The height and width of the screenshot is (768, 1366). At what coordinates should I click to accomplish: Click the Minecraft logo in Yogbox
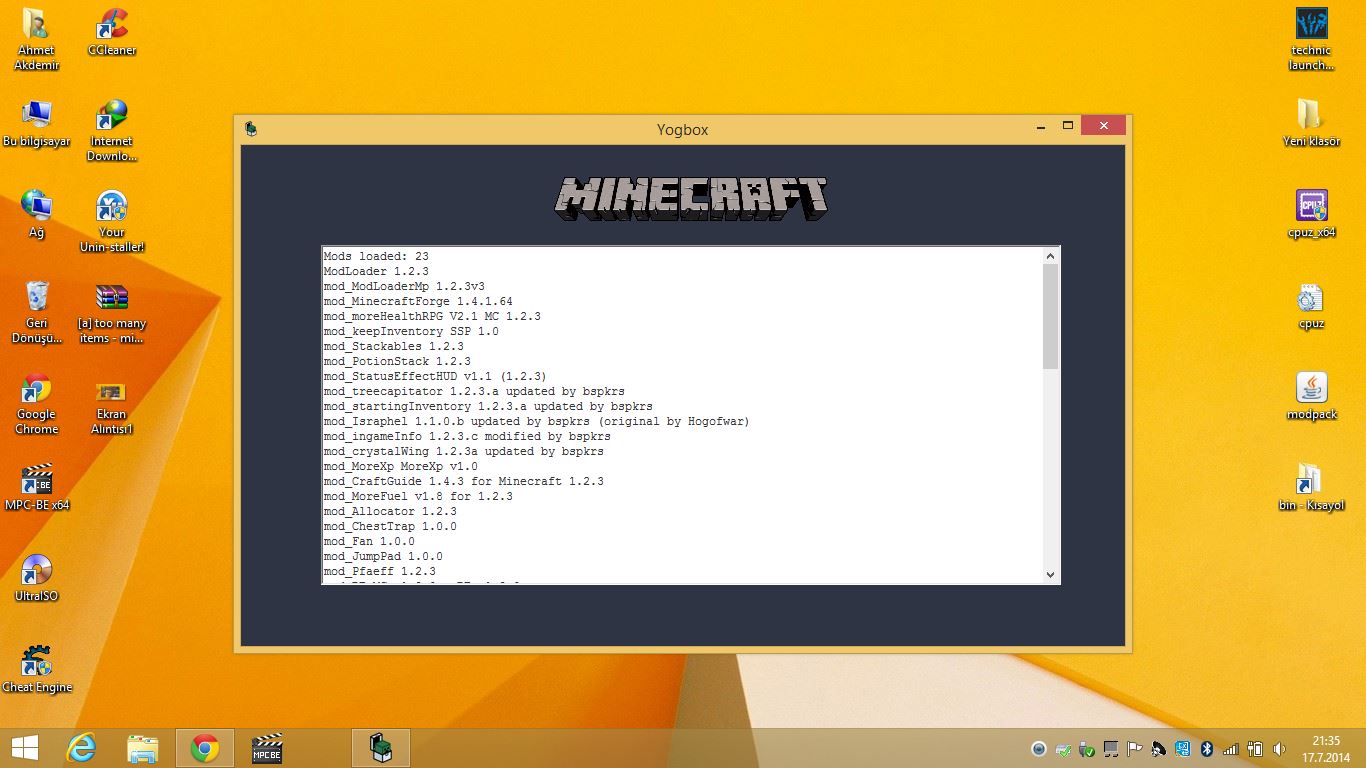[x=691, y=198]
